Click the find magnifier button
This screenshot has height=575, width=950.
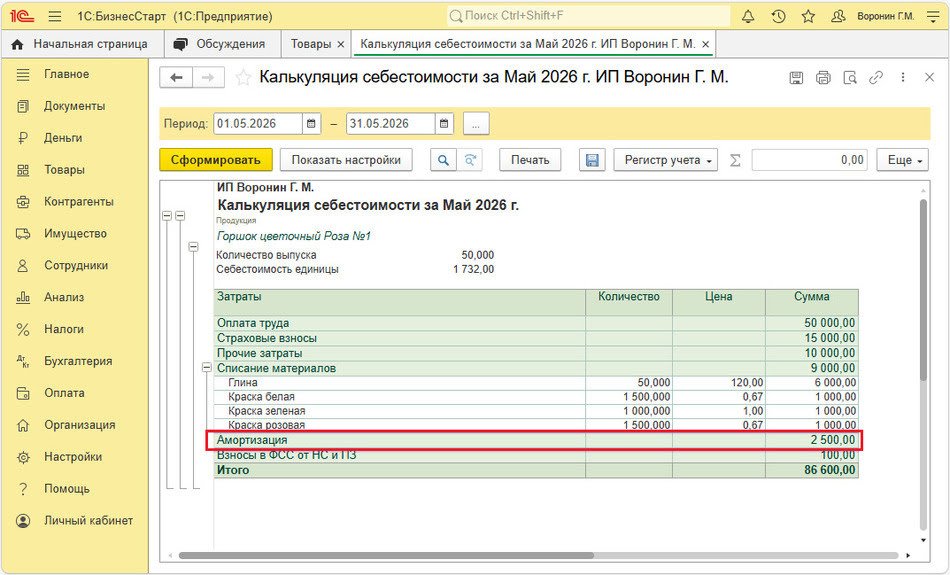pos(443,160)
